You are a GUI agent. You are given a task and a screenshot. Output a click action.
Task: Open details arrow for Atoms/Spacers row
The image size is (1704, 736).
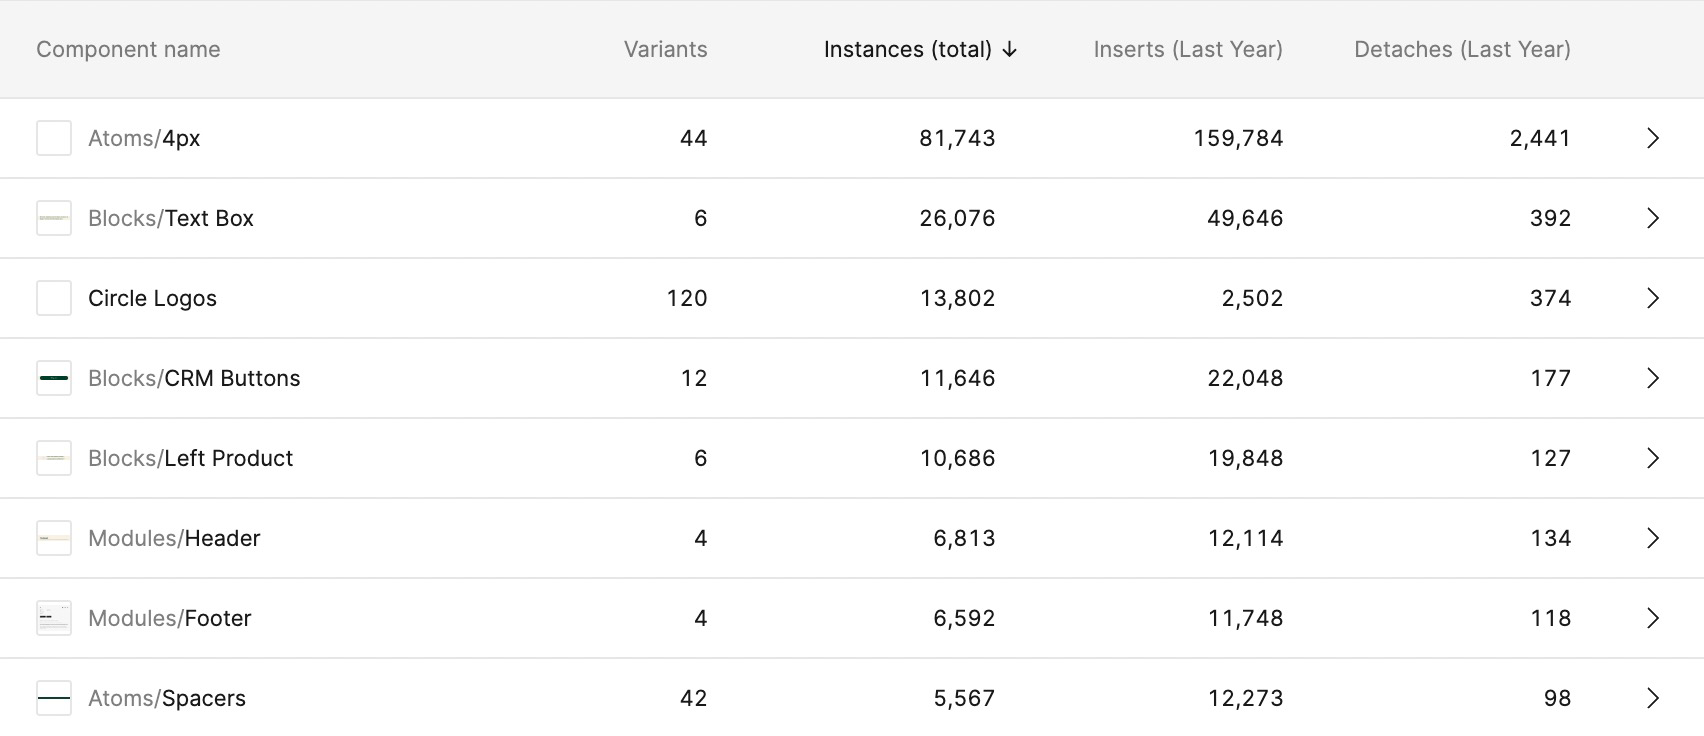pyautogui.click(x=1653, y=698)
